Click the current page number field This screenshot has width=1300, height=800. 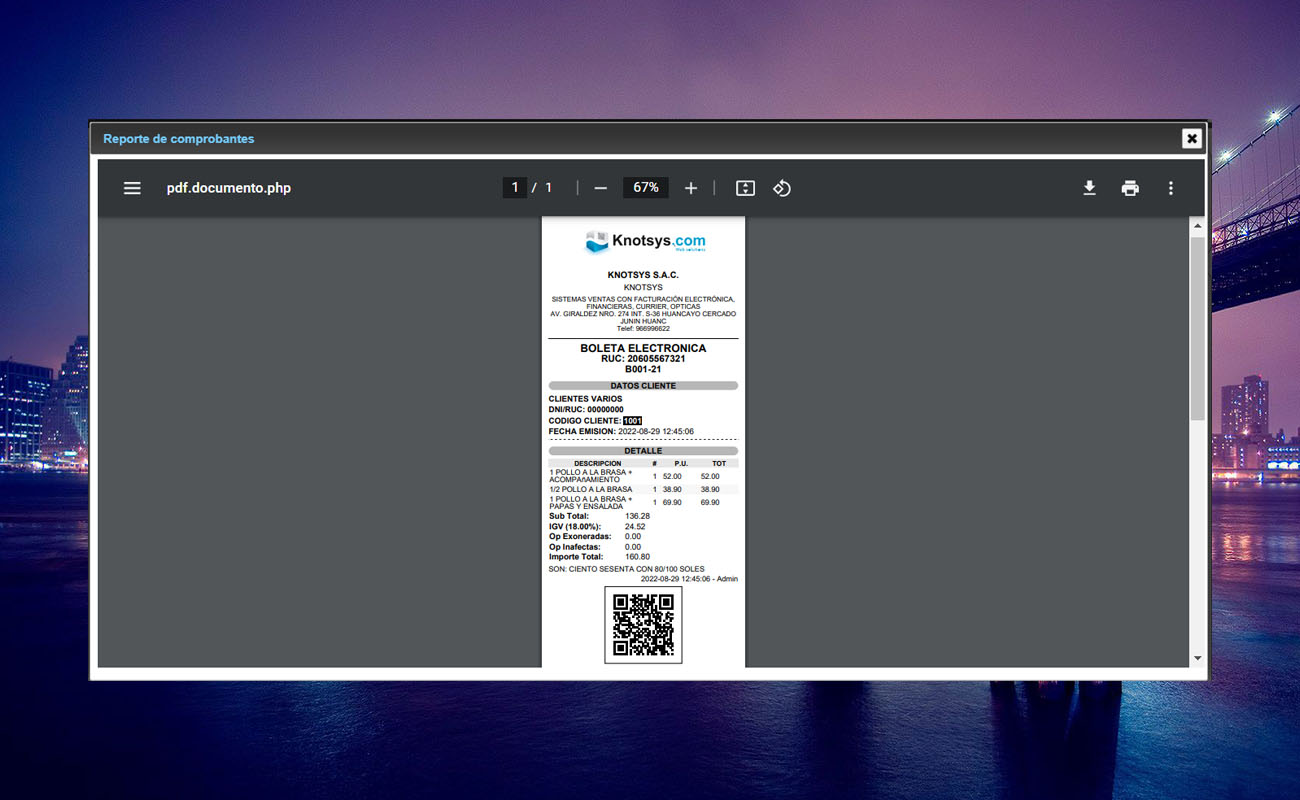(x=515, y=188)
